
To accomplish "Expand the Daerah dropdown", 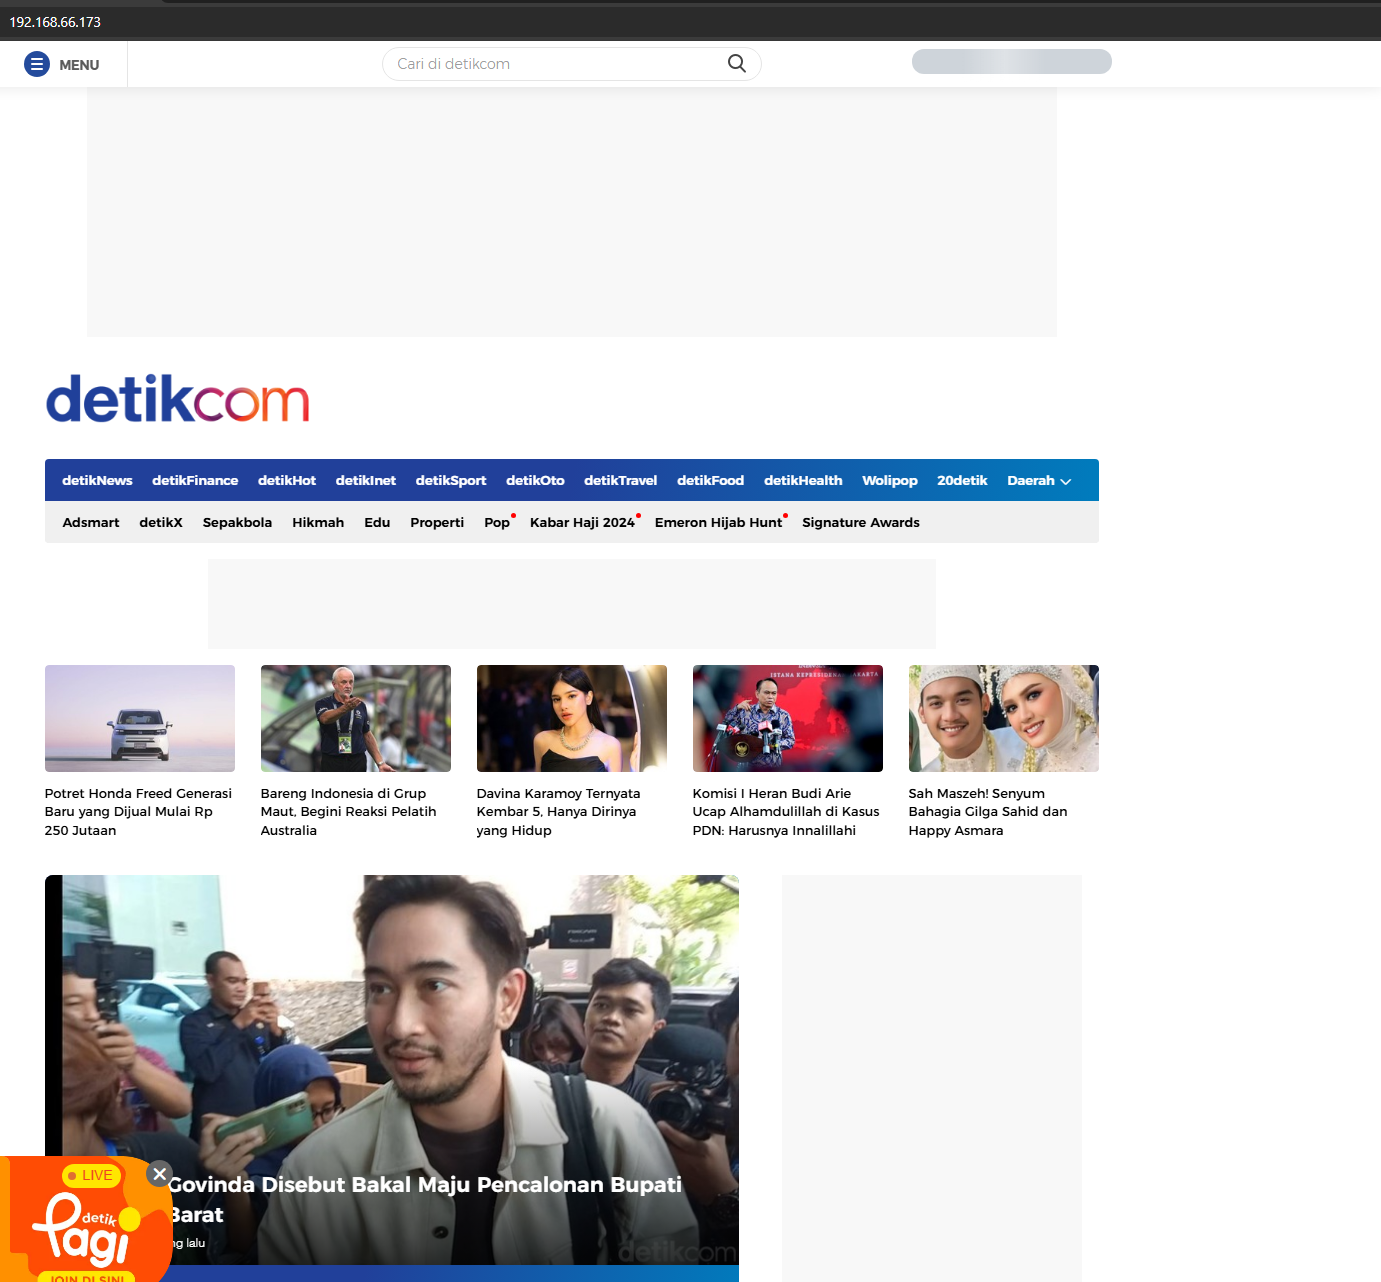I will (1039, 481).
